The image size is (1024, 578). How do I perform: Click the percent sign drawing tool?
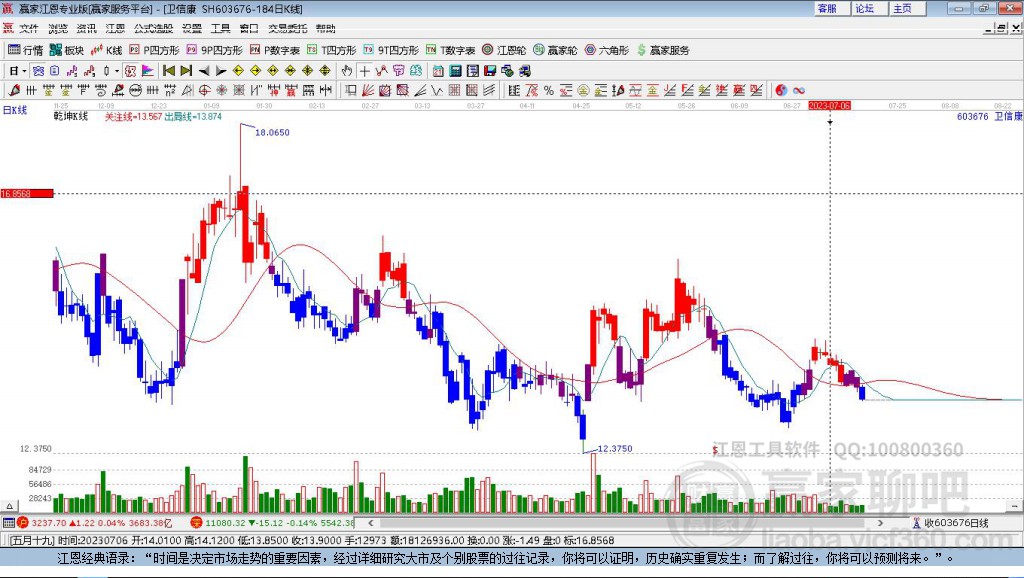coord(549,90)
